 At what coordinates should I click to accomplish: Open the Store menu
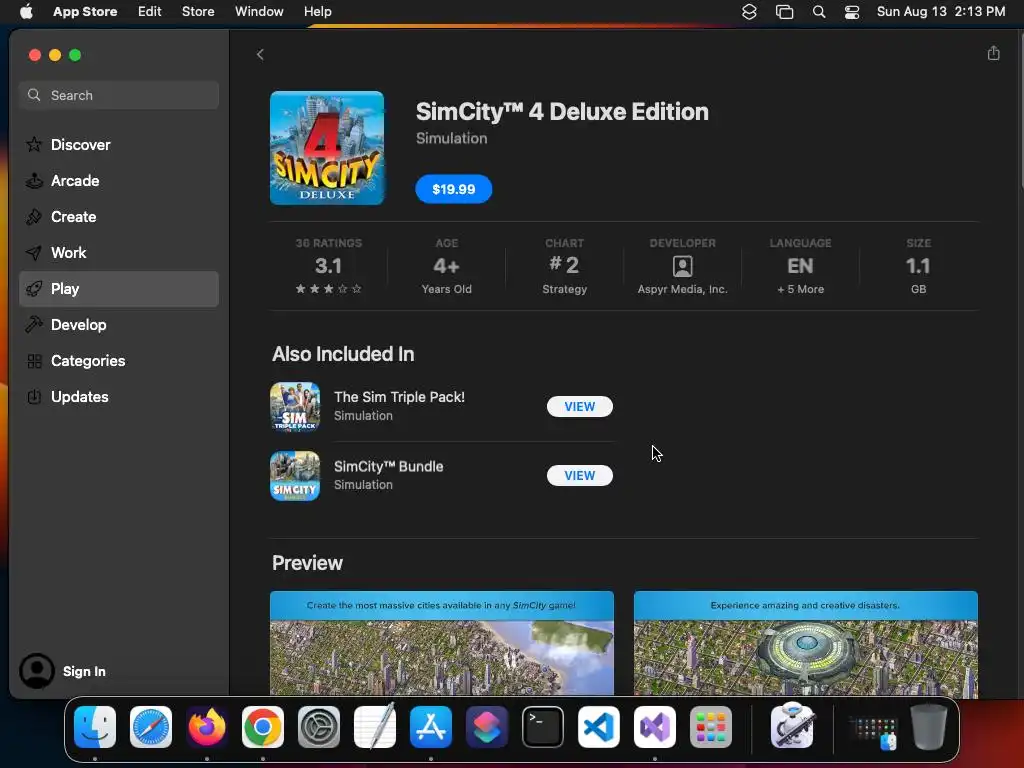coord(198,12)
